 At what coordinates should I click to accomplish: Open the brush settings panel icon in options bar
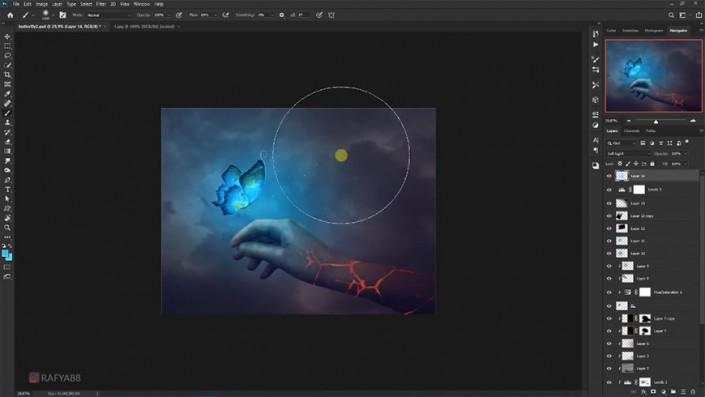[62, 15]
